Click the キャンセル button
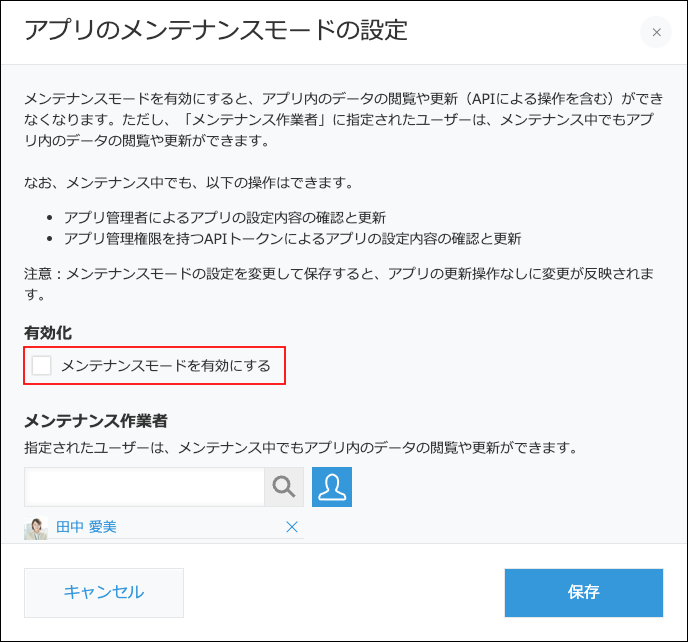688x642 pixels. [104, 593]
